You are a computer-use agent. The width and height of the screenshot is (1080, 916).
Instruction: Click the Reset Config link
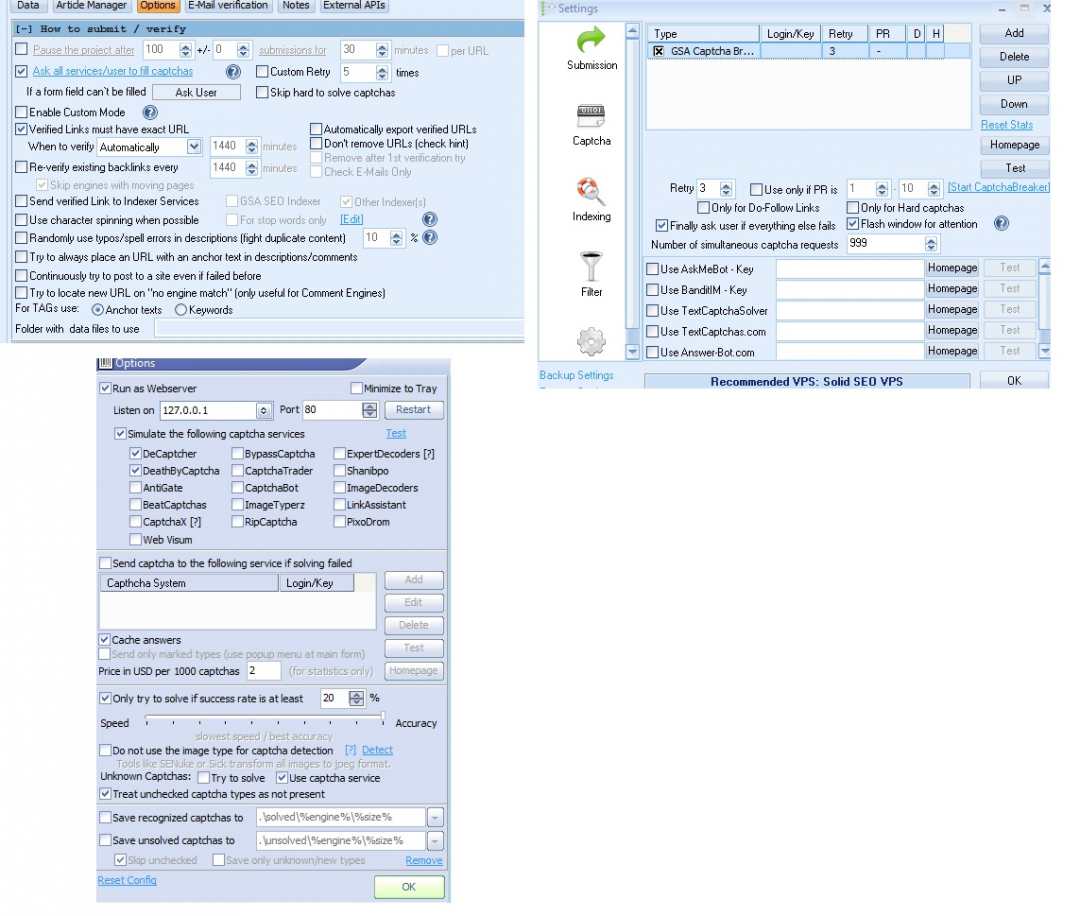[x=127, y=880]
